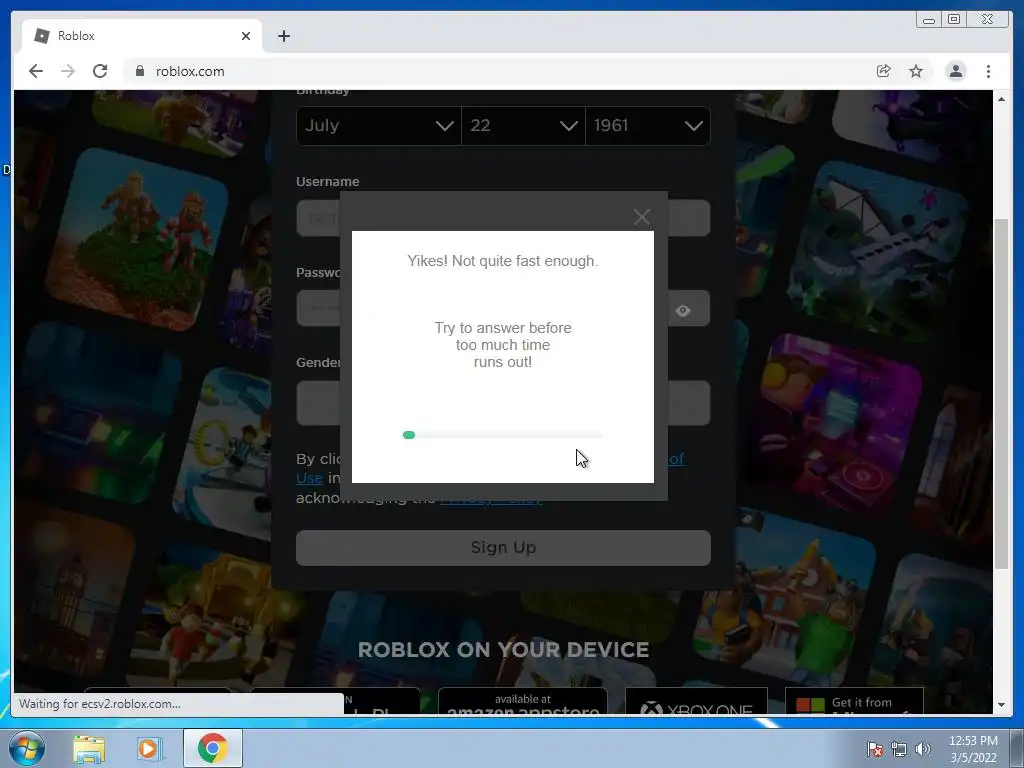This screenshot has width=1024, height=768.
Task: Click 'ROBLOX ON YOUR DEVICE' heading
Action: (504, 650)
